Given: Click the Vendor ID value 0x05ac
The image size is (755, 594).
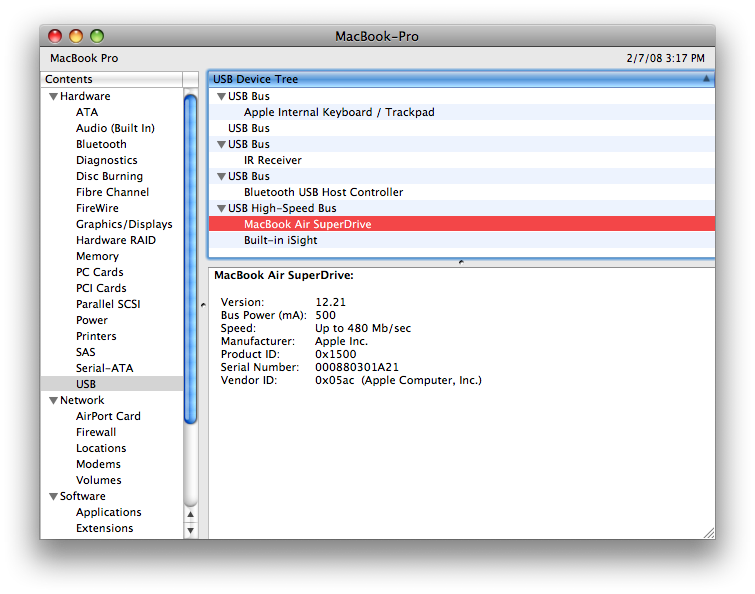Looking at the screenshot, I should pyautogui.click(x=335, y=380).
